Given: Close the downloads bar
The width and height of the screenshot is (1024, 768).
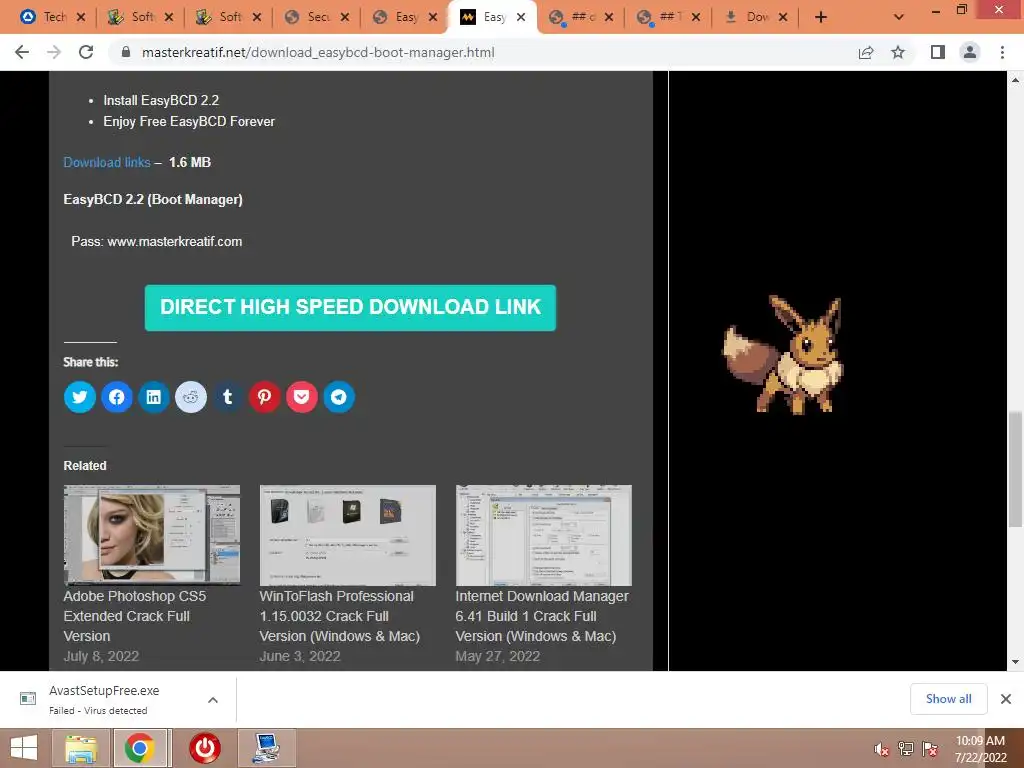Looking at the screenshot, I should pos(1006,699).
